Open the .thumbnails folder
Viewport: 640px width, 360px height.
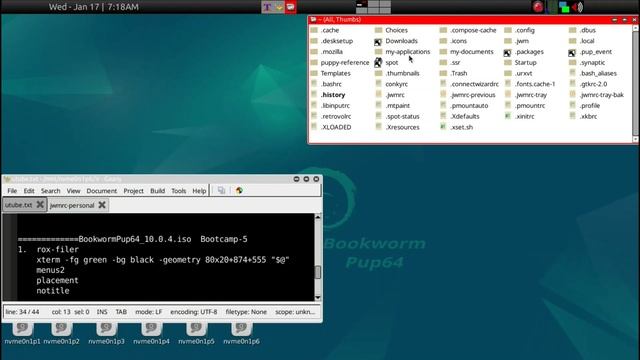point(397,73)
